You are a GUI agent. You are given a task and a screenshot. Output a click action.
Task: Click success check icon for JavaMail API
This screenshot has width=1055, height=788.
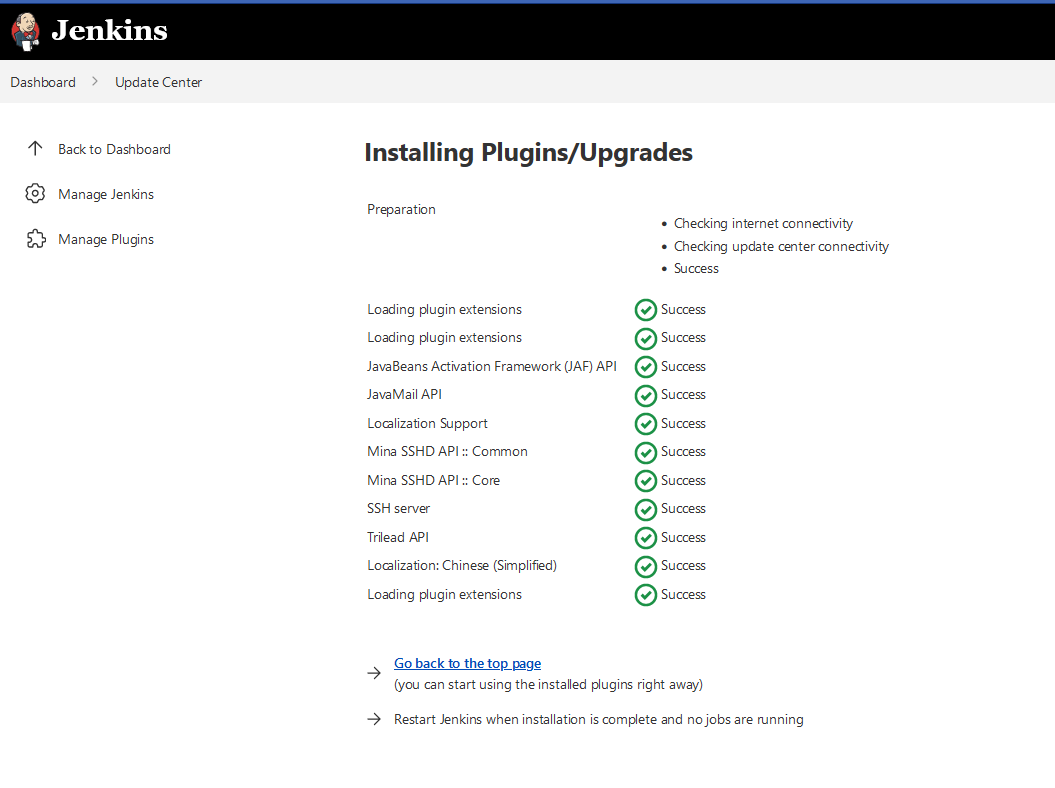pyautogui.click(x=646, y=396)
